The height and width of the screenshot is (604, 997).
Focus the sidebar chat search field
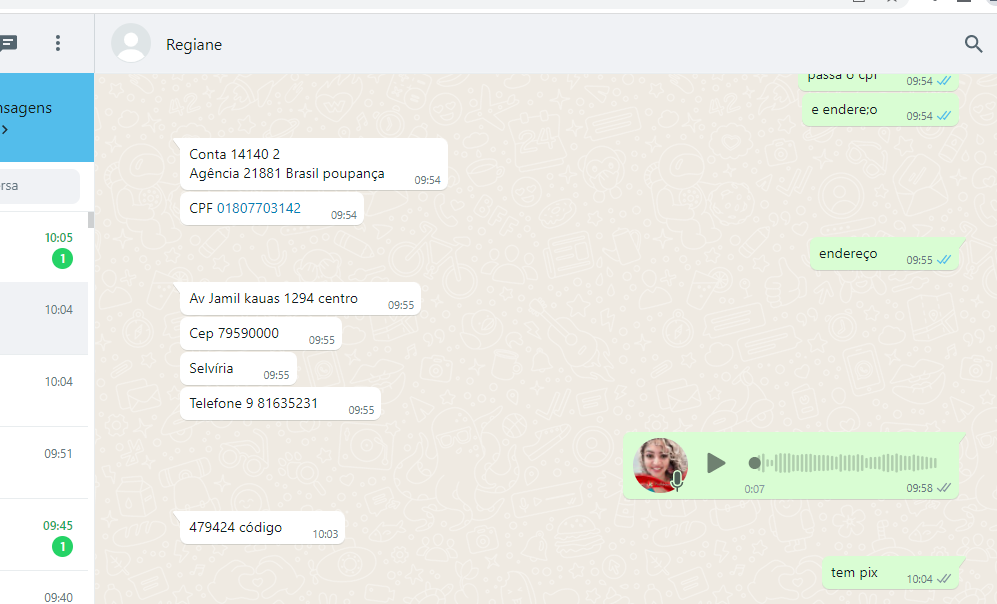pos(40,186)
